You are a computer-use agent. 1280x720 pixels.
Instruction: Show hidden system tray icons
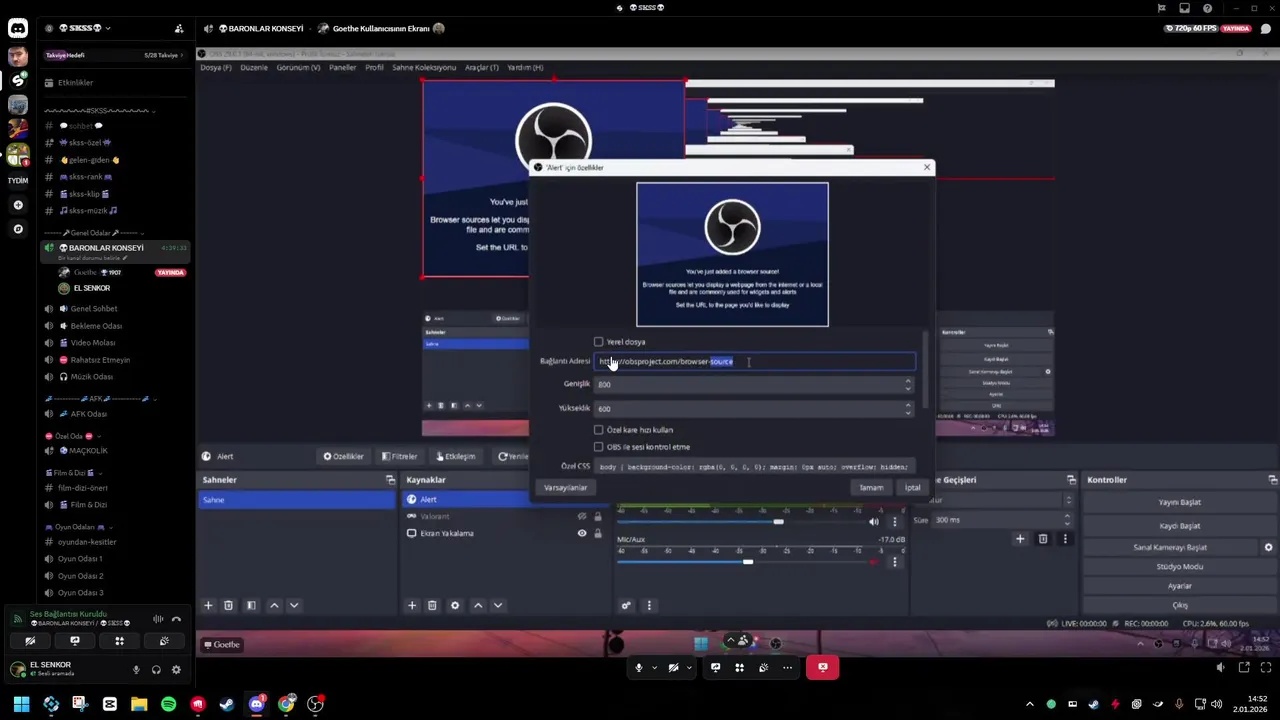[1029, 704]
